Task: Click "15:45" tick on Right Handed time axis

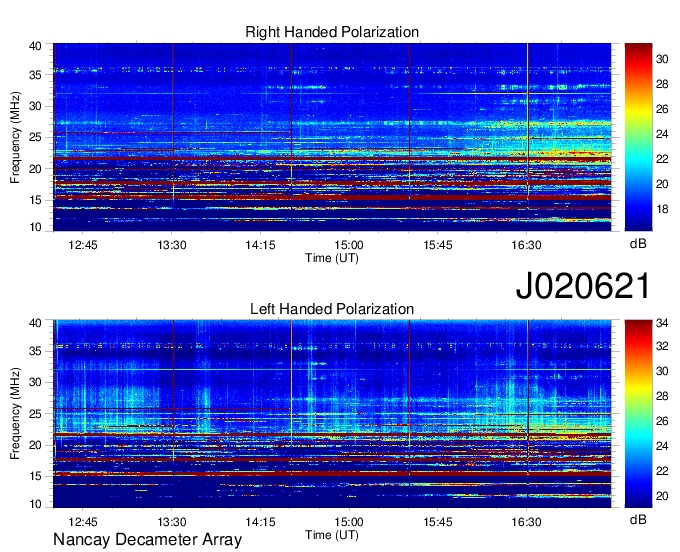Action: click(438, 245)
